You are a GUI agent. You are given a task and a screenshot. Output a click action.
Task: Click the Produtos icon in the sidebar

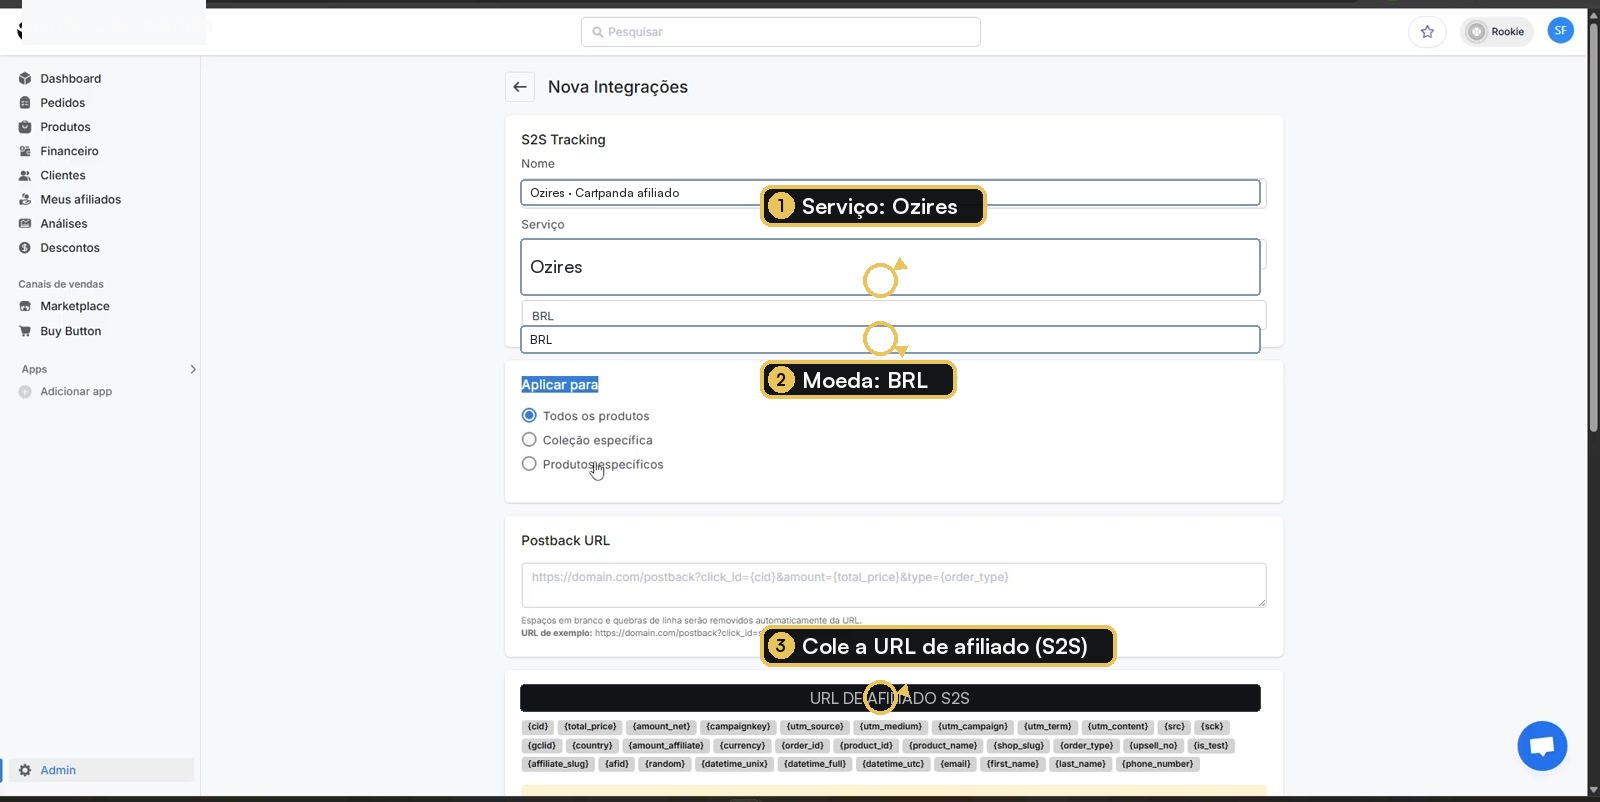point(25,127)
